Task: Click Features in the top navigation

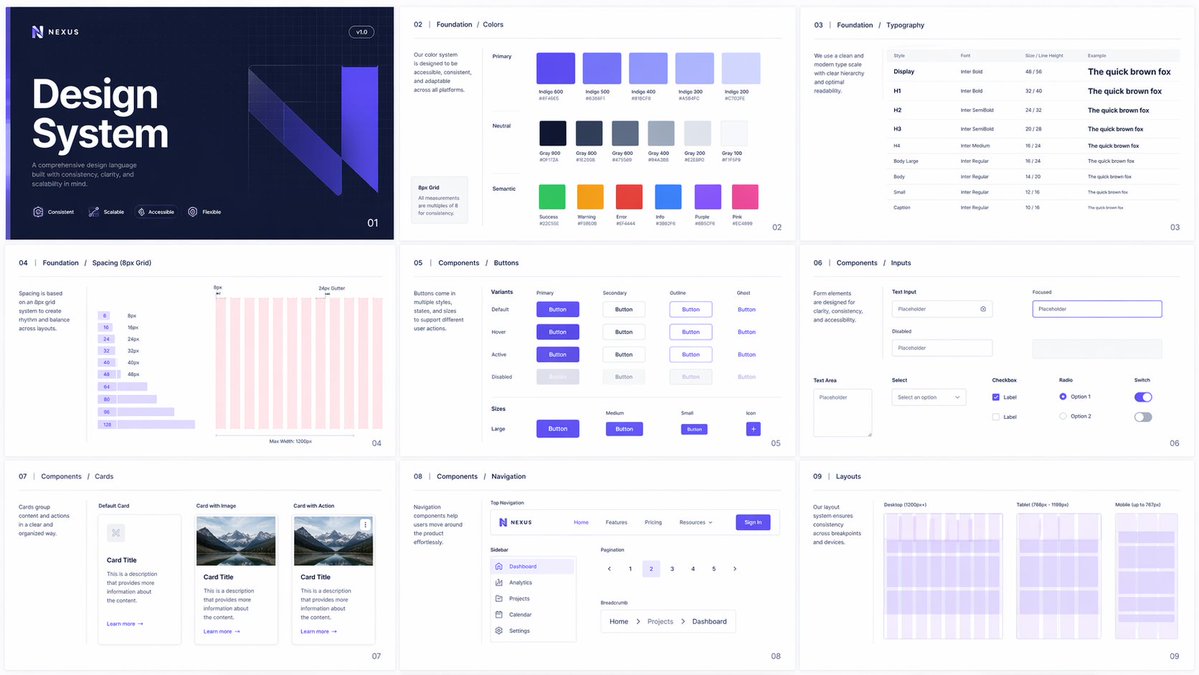Action: click(617, 522)
